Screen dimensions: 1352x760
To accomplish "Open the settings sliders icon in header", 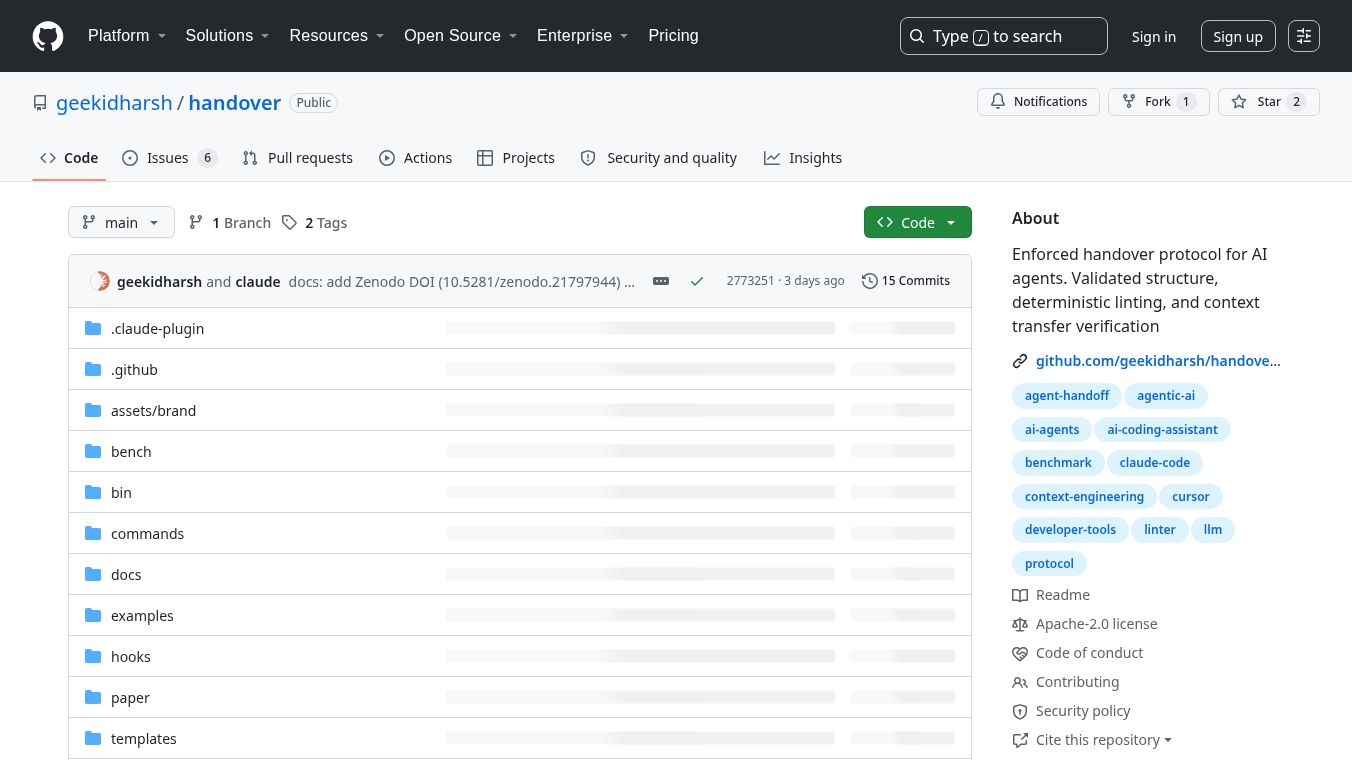I will click(1304, 36).
